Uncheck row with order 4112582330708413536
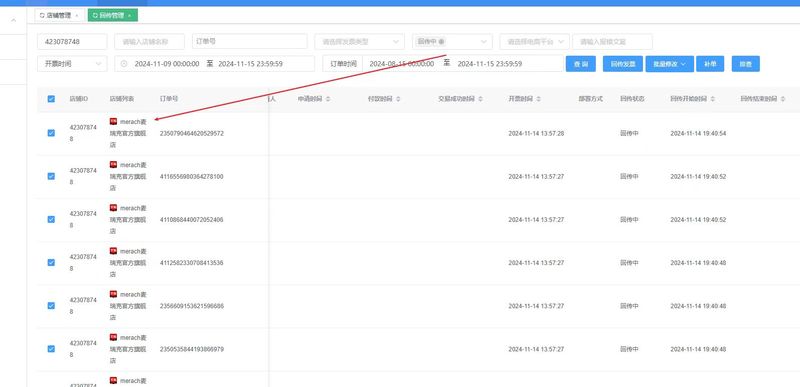This screenshot has width=800, height=387. tap(51, 263)
